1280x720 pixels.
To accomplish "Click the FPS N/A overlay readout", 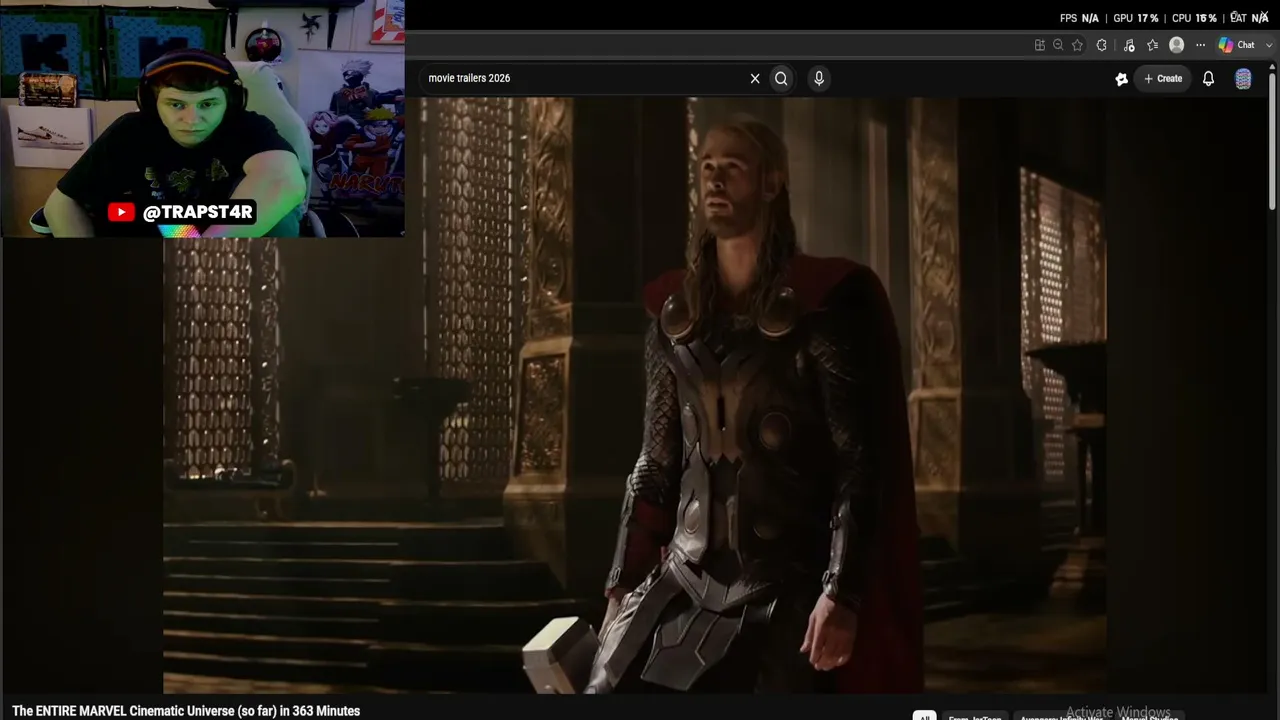I will (1079, 18).
